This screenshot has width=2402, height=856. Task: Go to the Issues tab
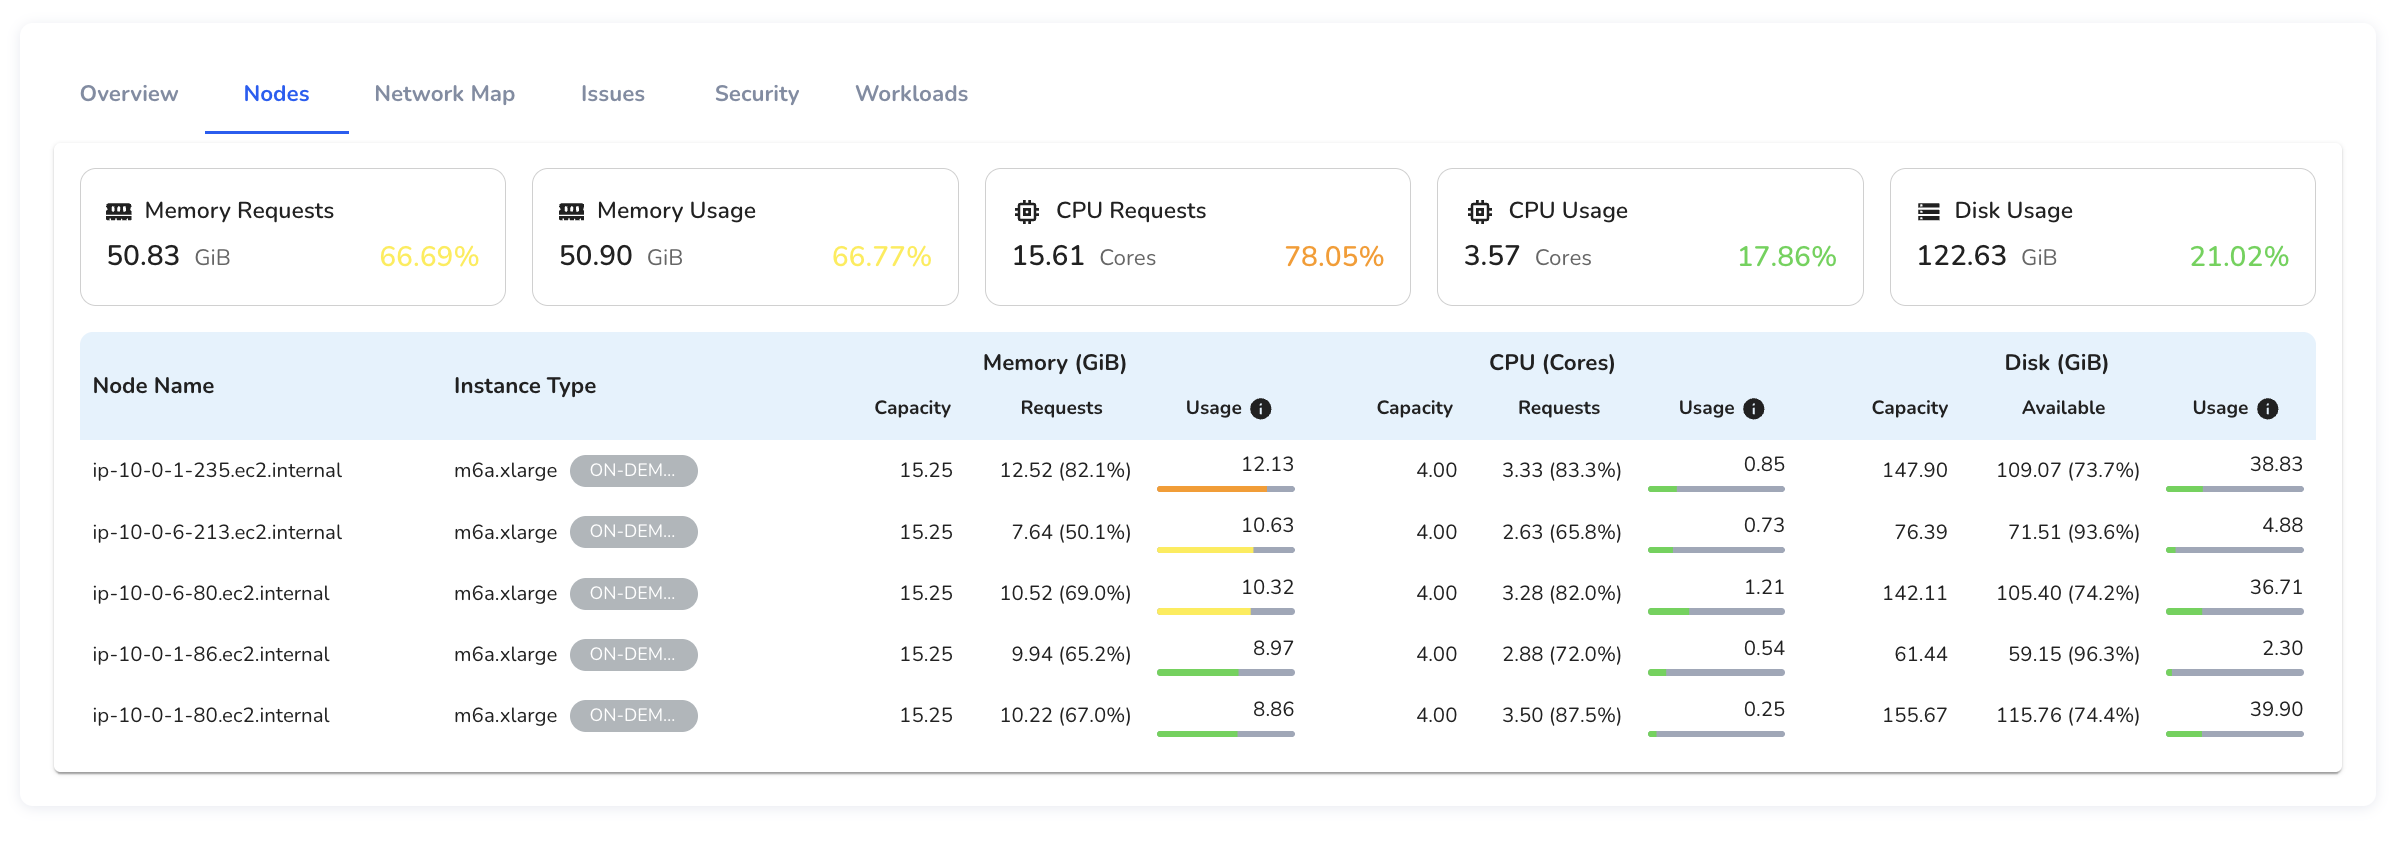[x=612, y=94]
